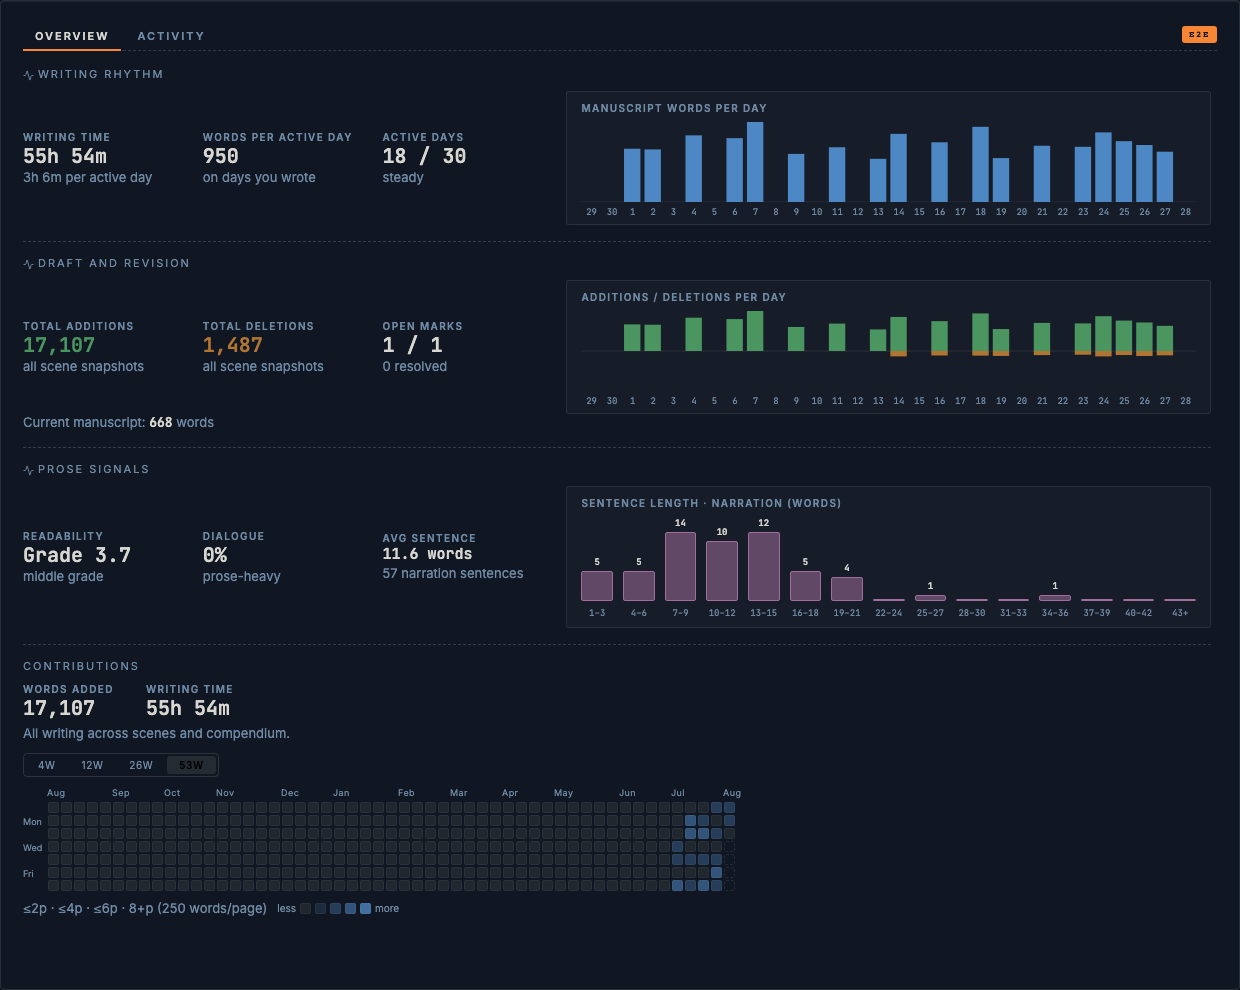Click the '18 / 30' active days value
The height and width of the screenshot is (990, 1240).
424,156
